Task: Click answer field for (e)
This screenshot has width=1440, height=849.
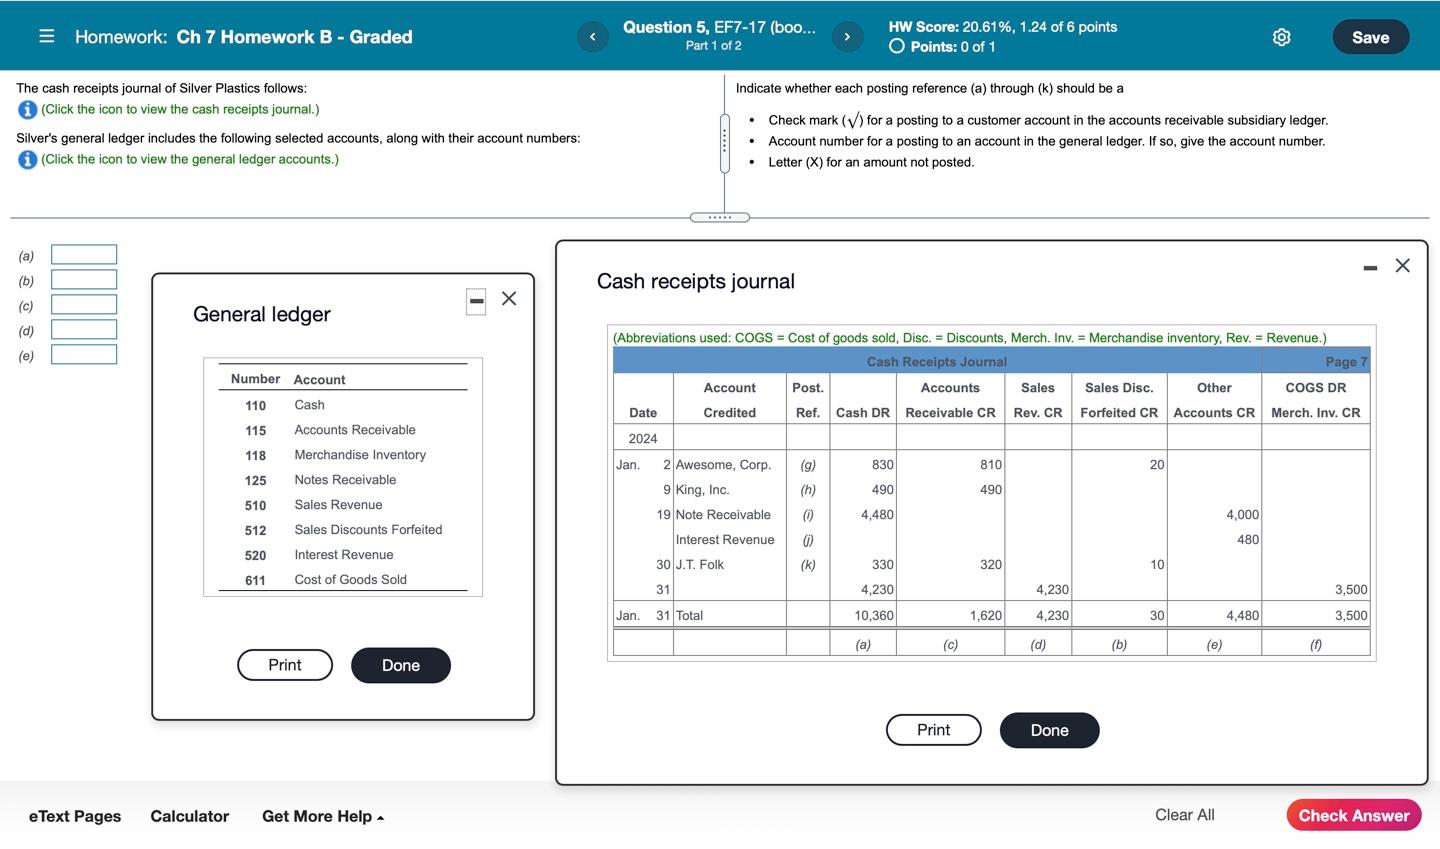Action: [x=84, y=355]
